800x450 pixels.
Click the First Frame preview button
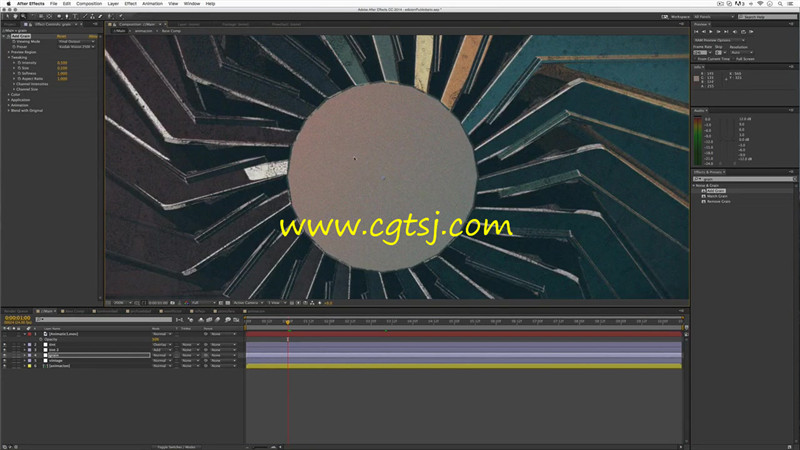[696, 32]
